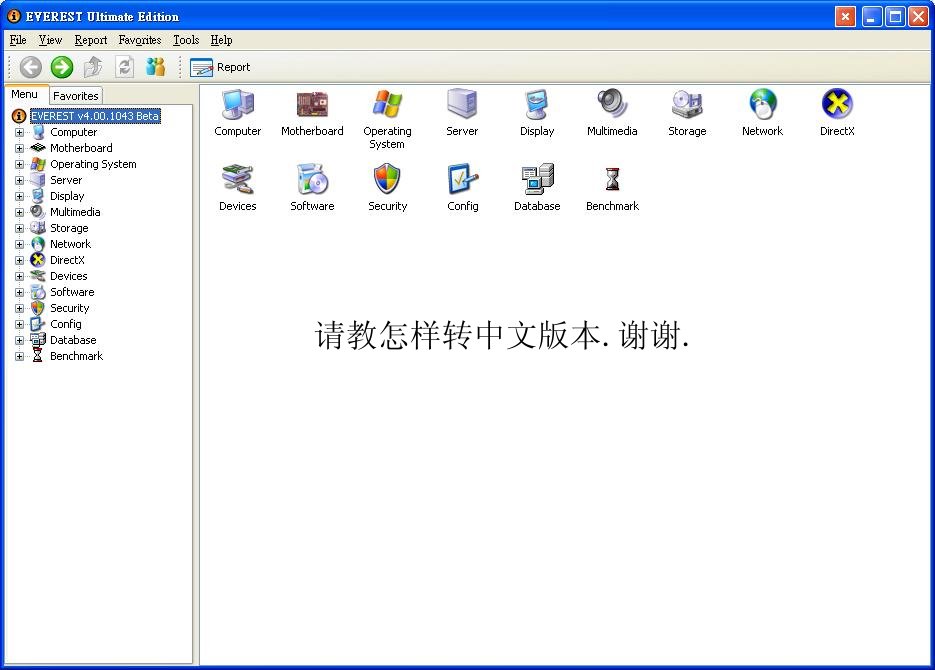Screen dimensions: 935x670
Task: Open the Database icon in main pane
Action: click(537, 179)
